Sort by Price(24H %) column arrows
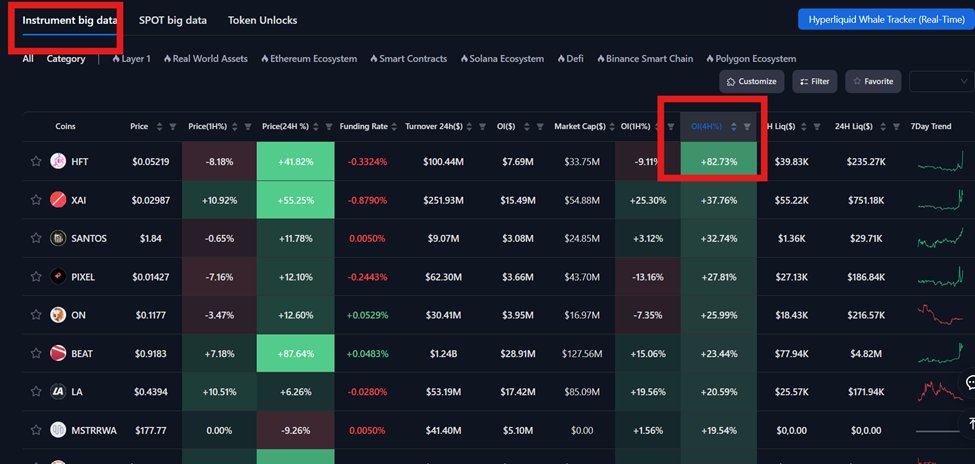The height and width of the screenshot is (464, 975). pos(316,127)
